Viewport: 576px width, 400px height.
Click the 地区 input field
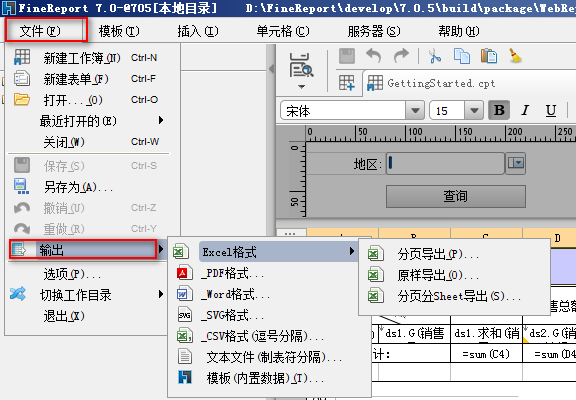[x=445, y=163]
